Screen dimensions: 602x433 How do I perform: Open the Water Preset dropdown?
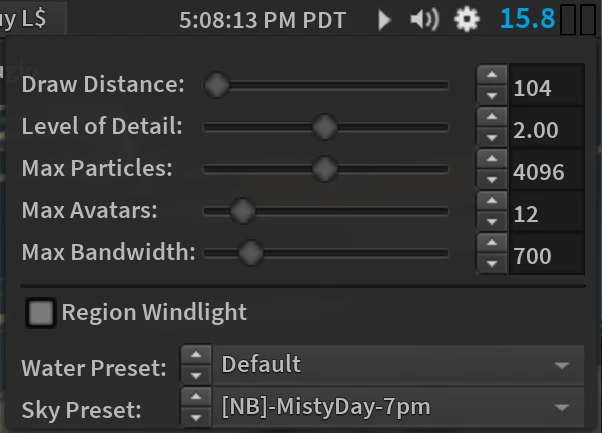tap(400, 365)
